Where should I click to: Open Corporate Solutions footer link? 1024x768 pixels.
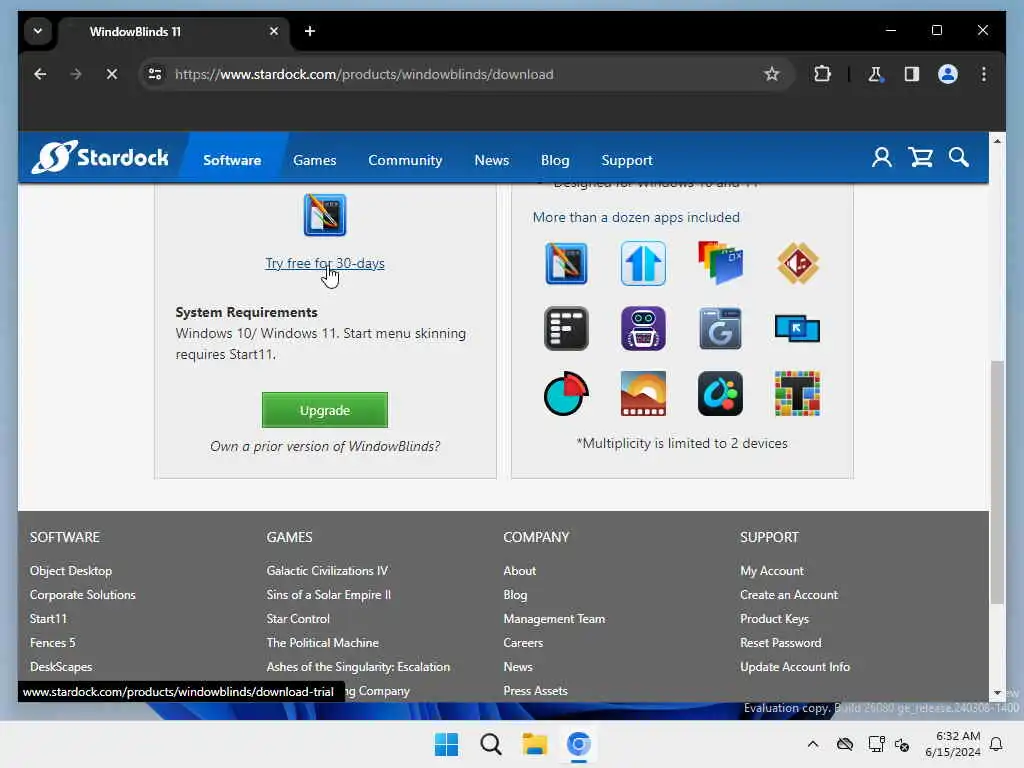coord(82,594)
